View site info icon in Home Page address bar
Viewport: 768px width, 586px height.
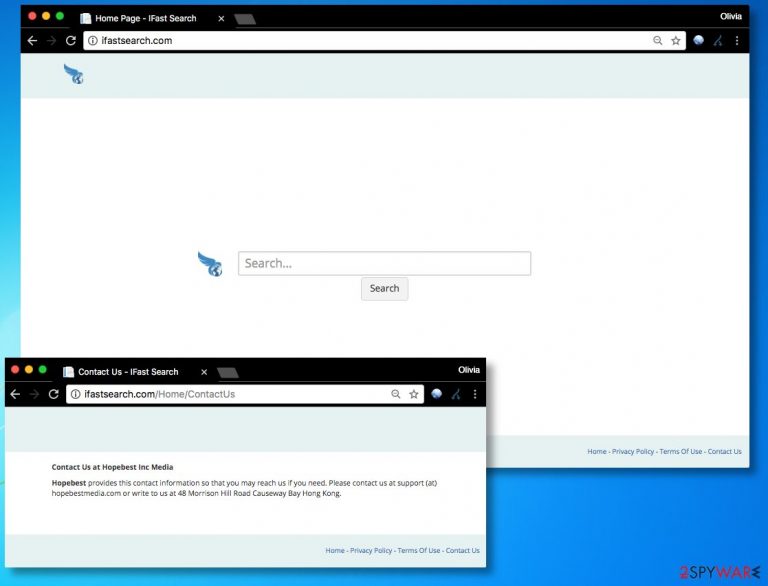93,41
